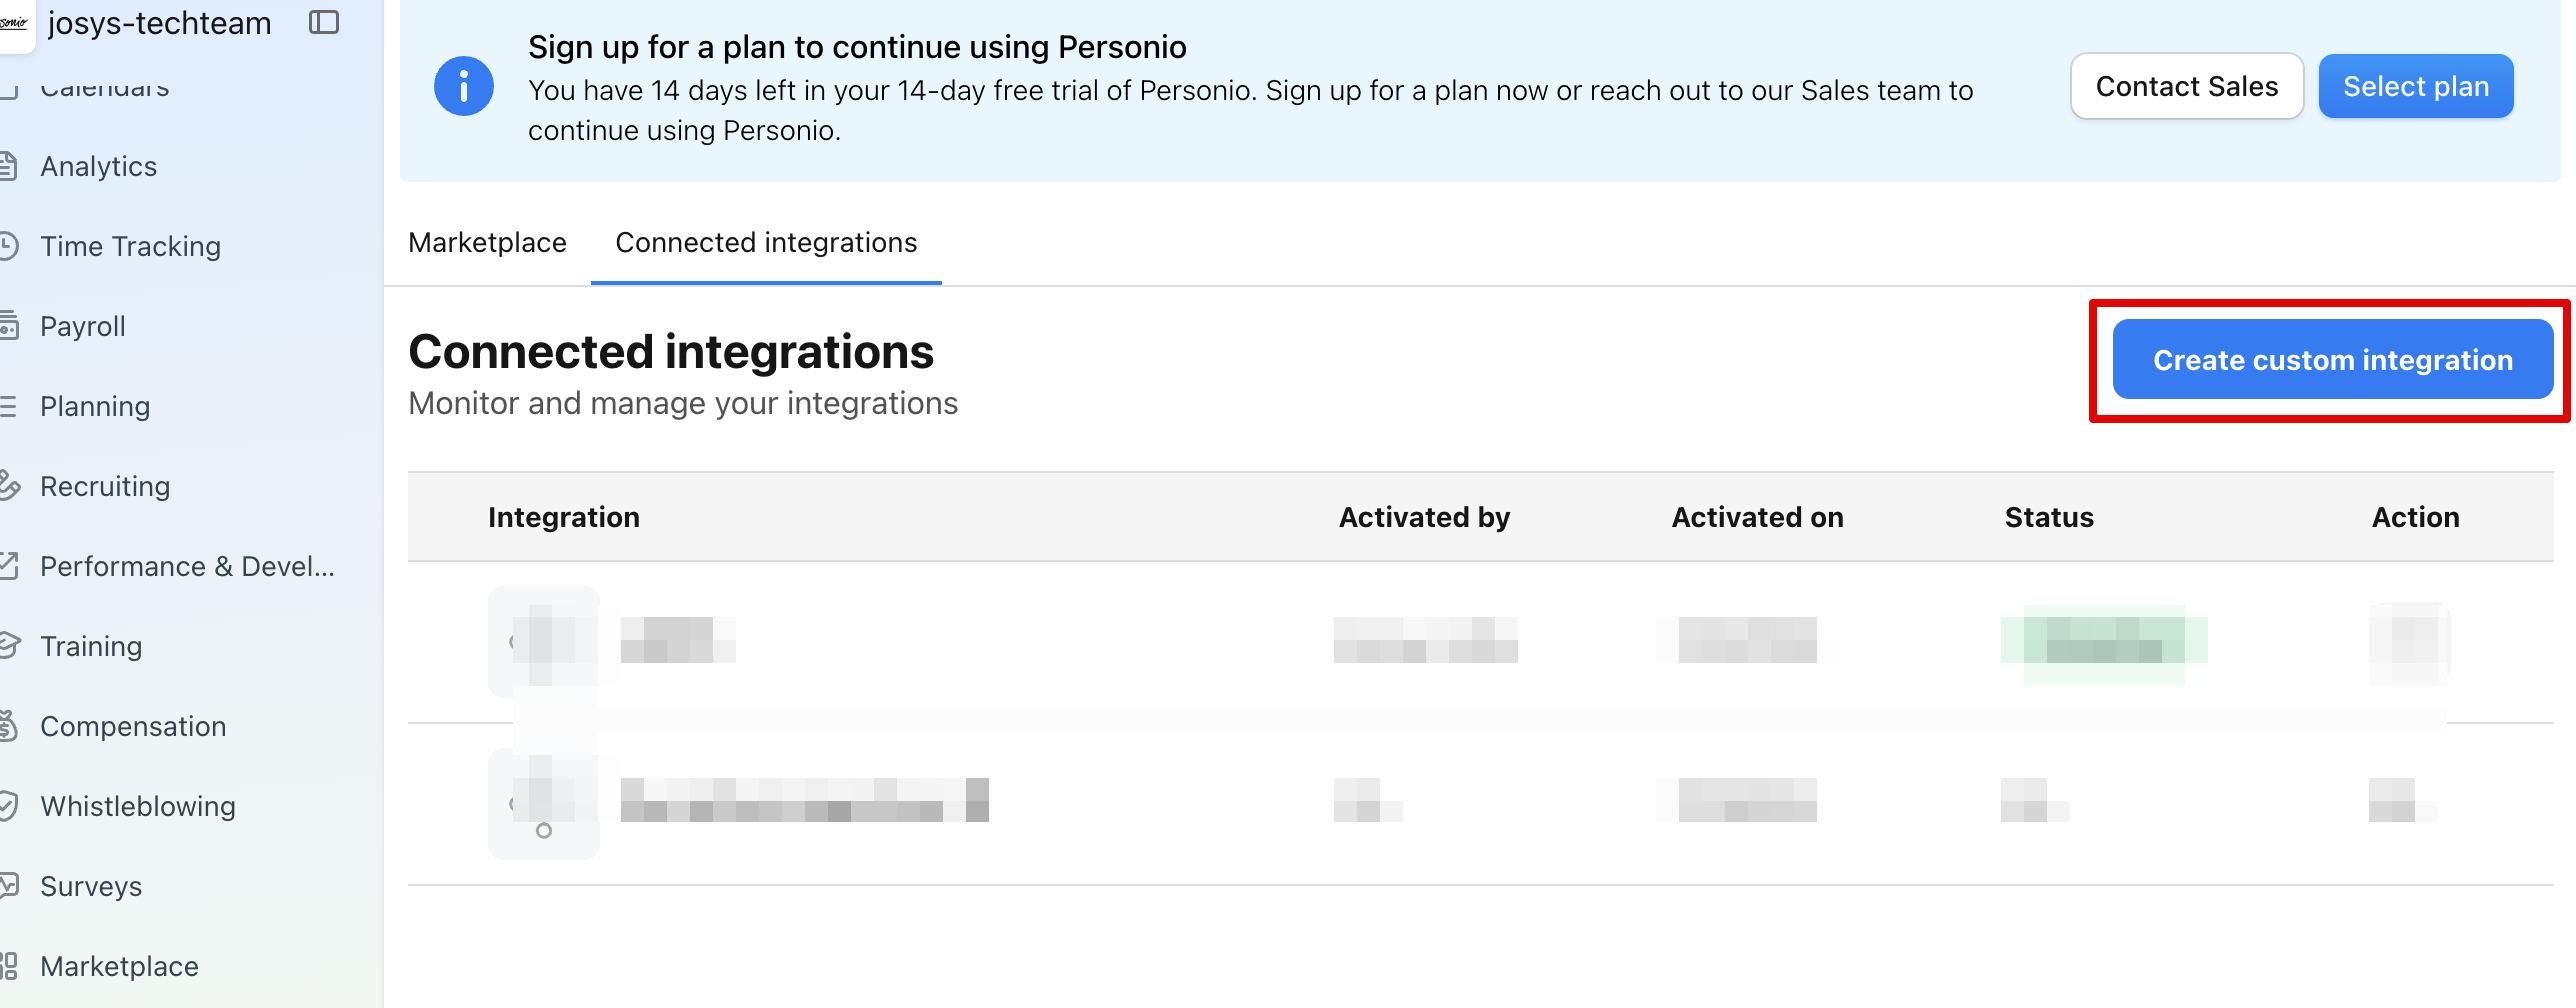Collapse the sidebar with the panel toggle icon

click(324, 22)
